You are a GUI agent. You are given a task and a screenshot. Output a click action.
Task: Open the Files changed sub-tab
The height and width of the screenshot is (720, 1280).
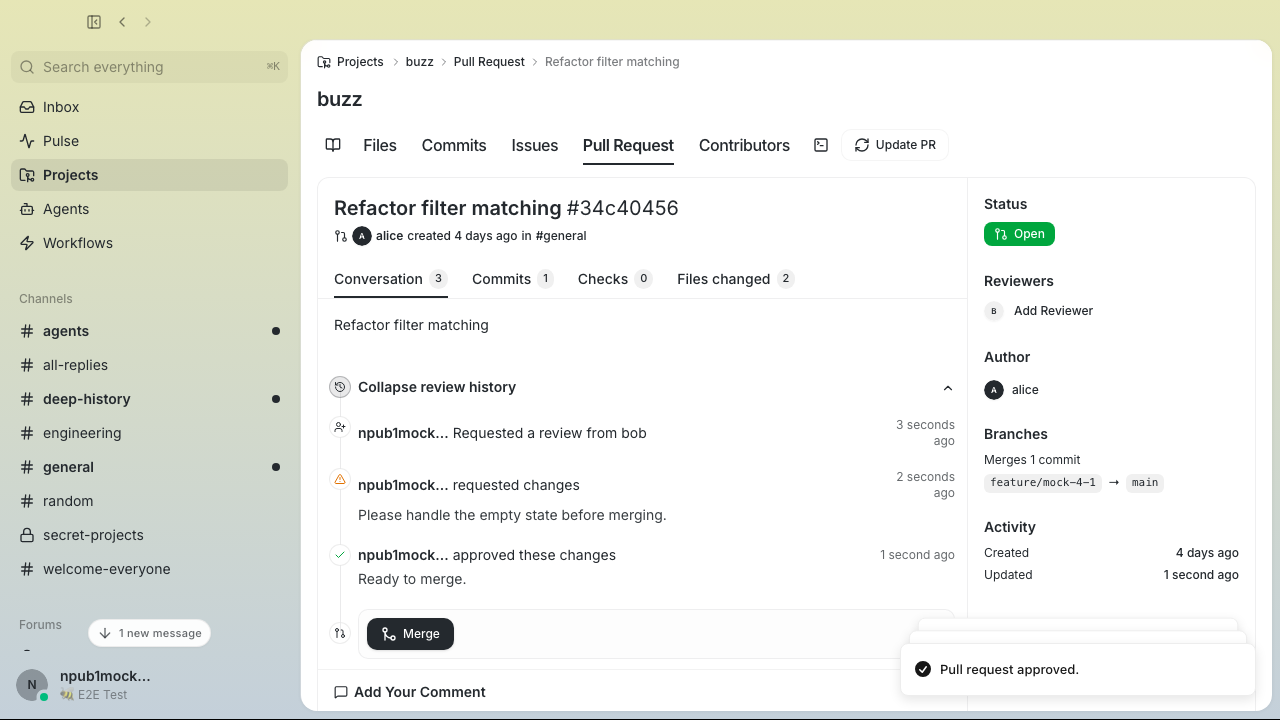735,279
